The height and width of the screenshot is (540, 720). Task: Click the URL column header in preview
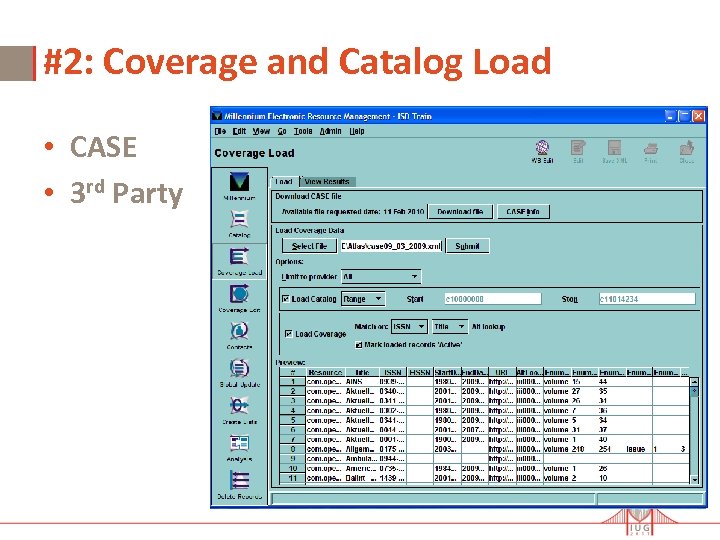point(501,372)
